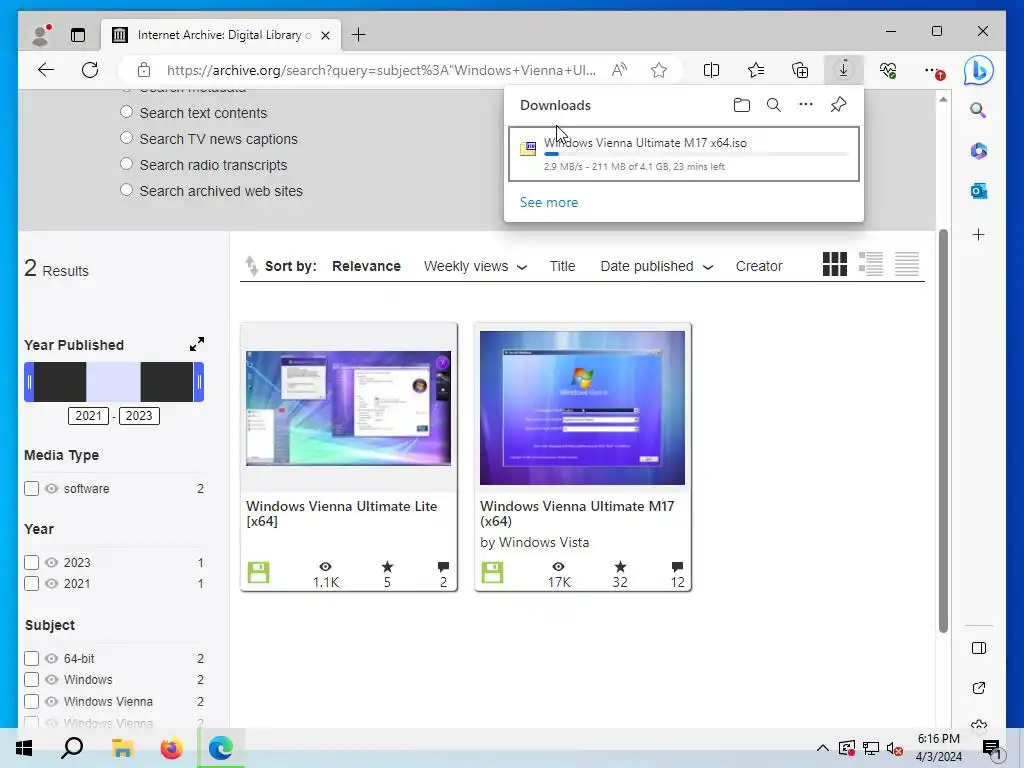View site information lock icon
The height and width of the screenshot is (768, 1024).
click(144, 70)
